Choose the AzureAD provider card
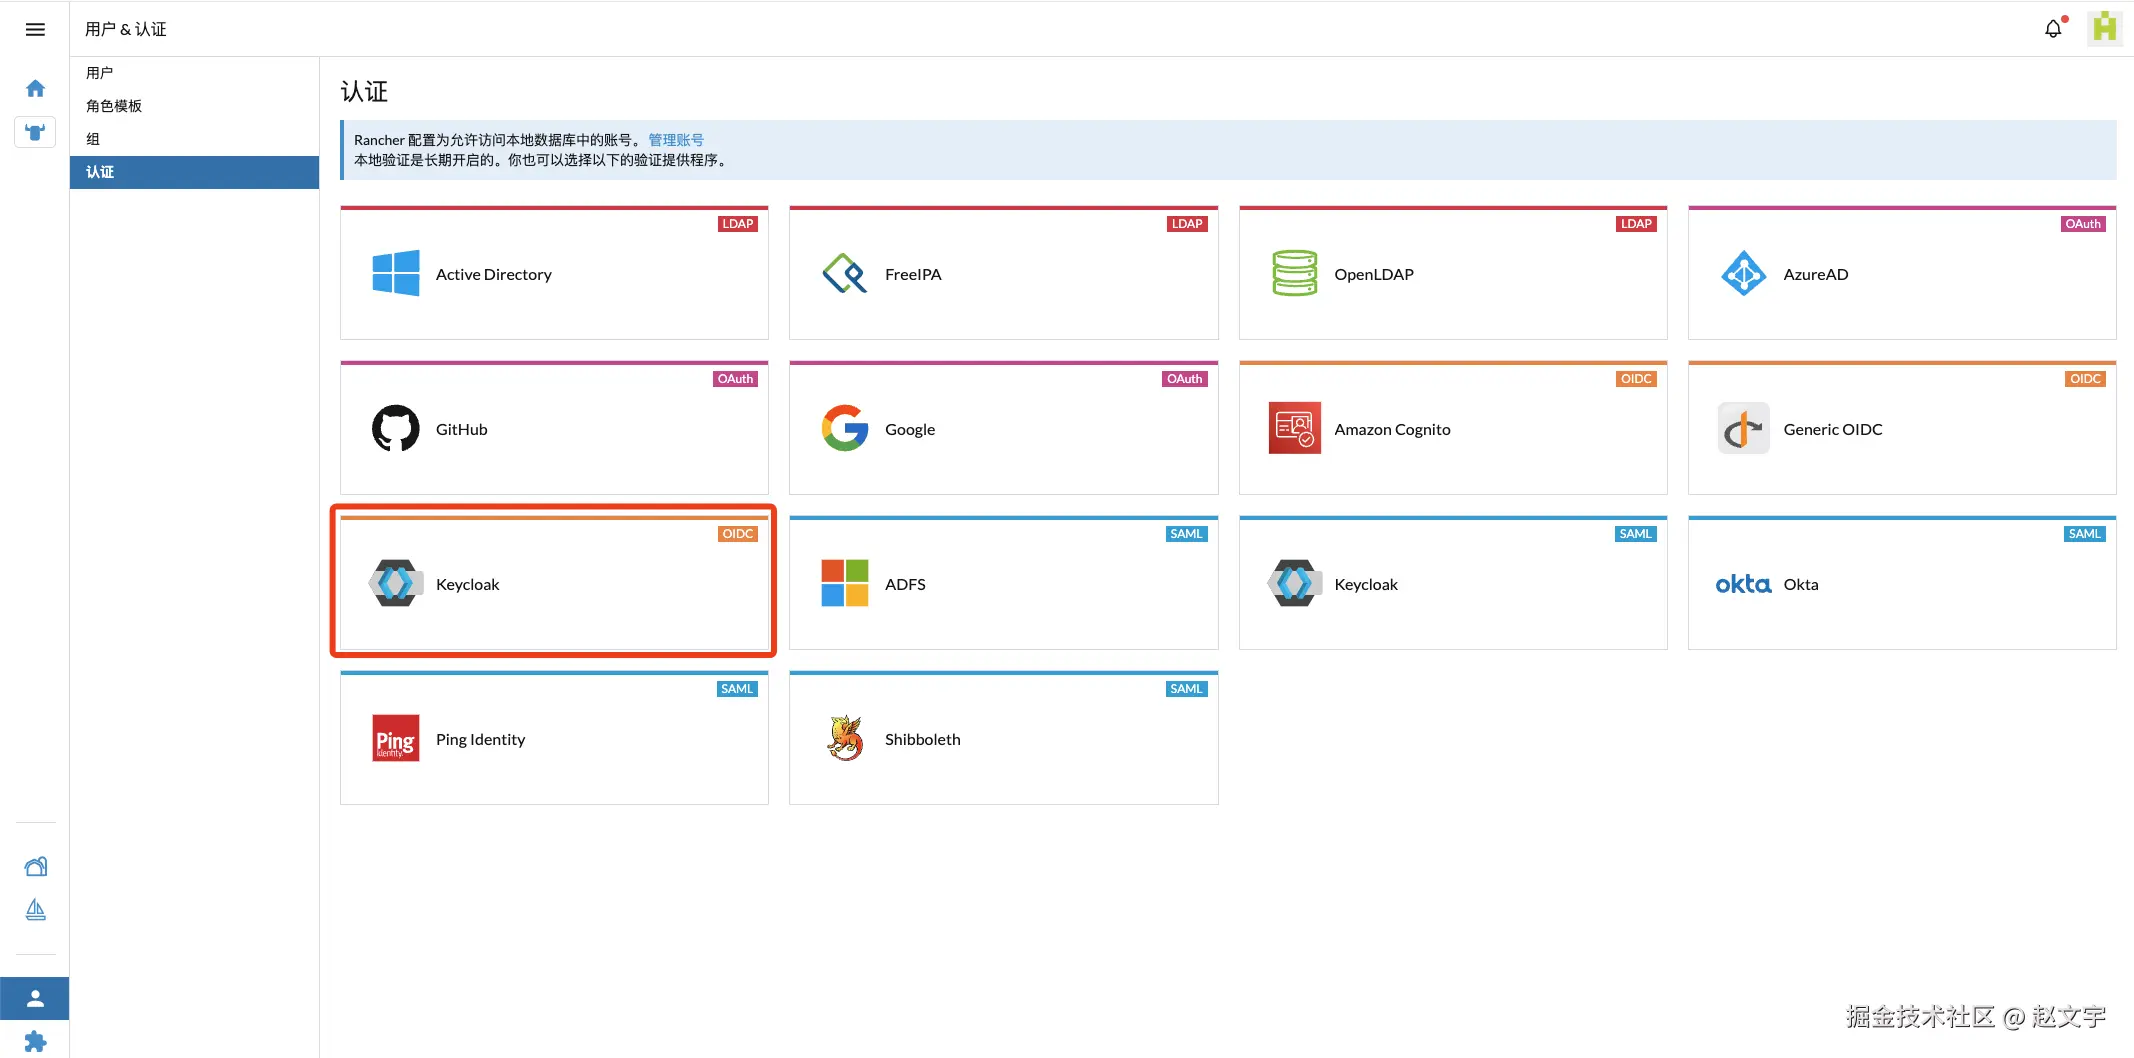This screenshot has width=2134, height=1058. (1902, 273)
